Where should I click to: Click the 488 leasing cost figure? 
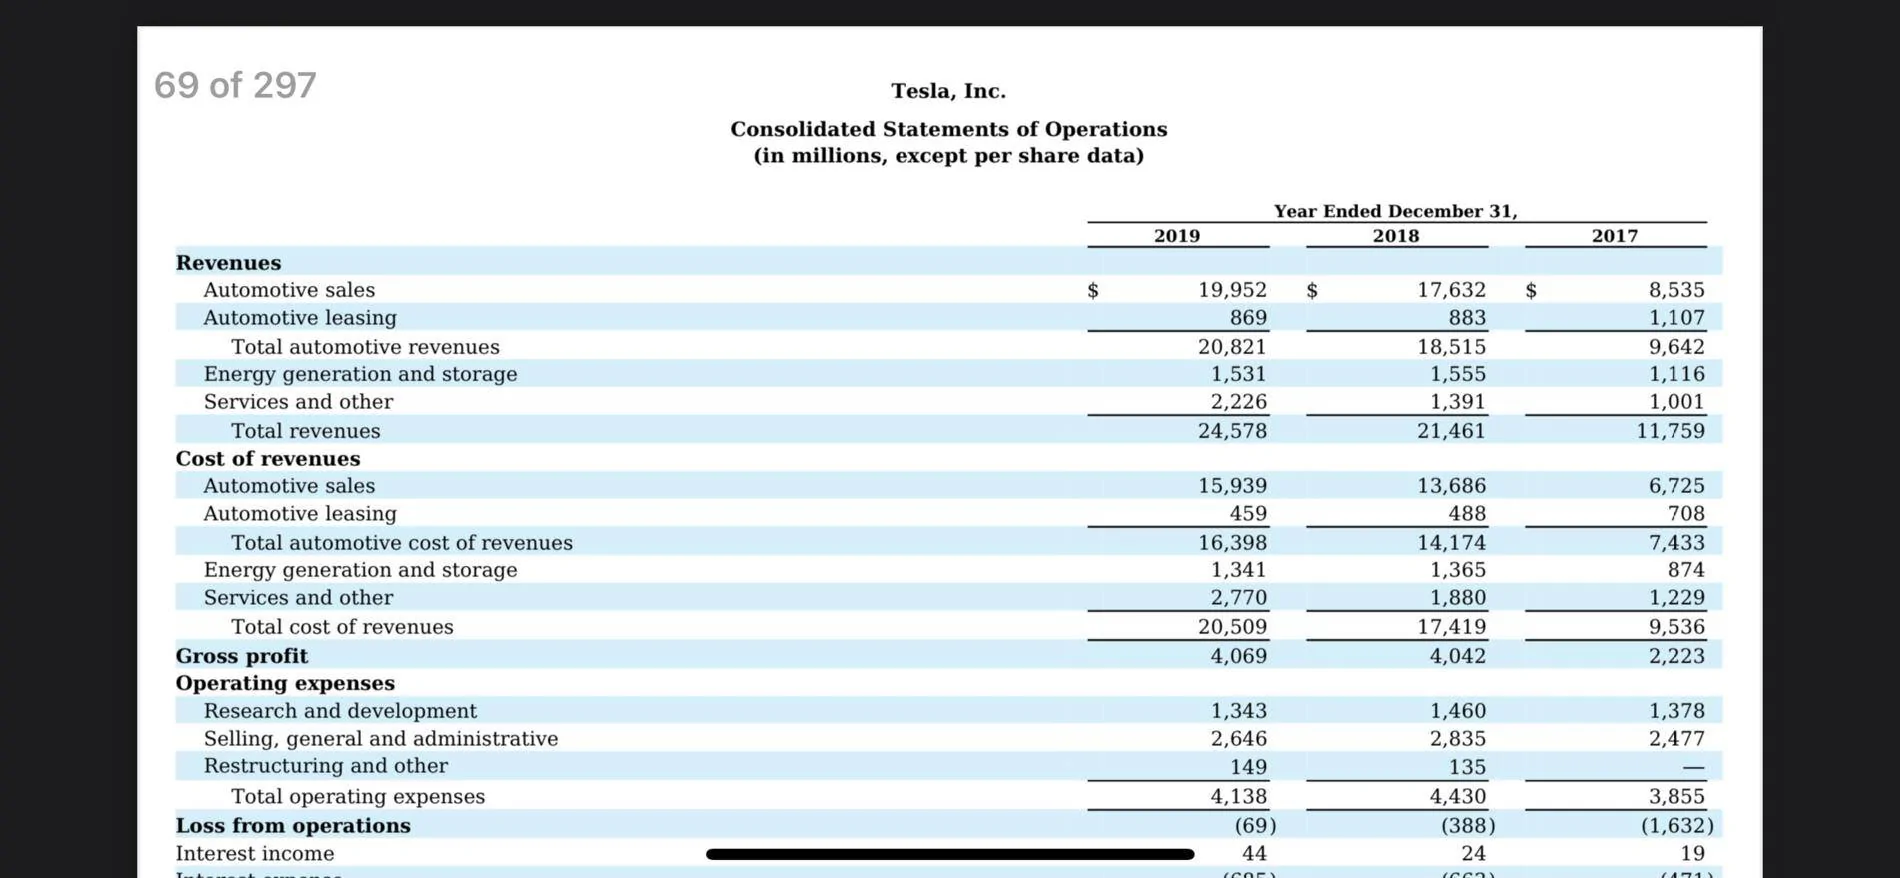1467,514
